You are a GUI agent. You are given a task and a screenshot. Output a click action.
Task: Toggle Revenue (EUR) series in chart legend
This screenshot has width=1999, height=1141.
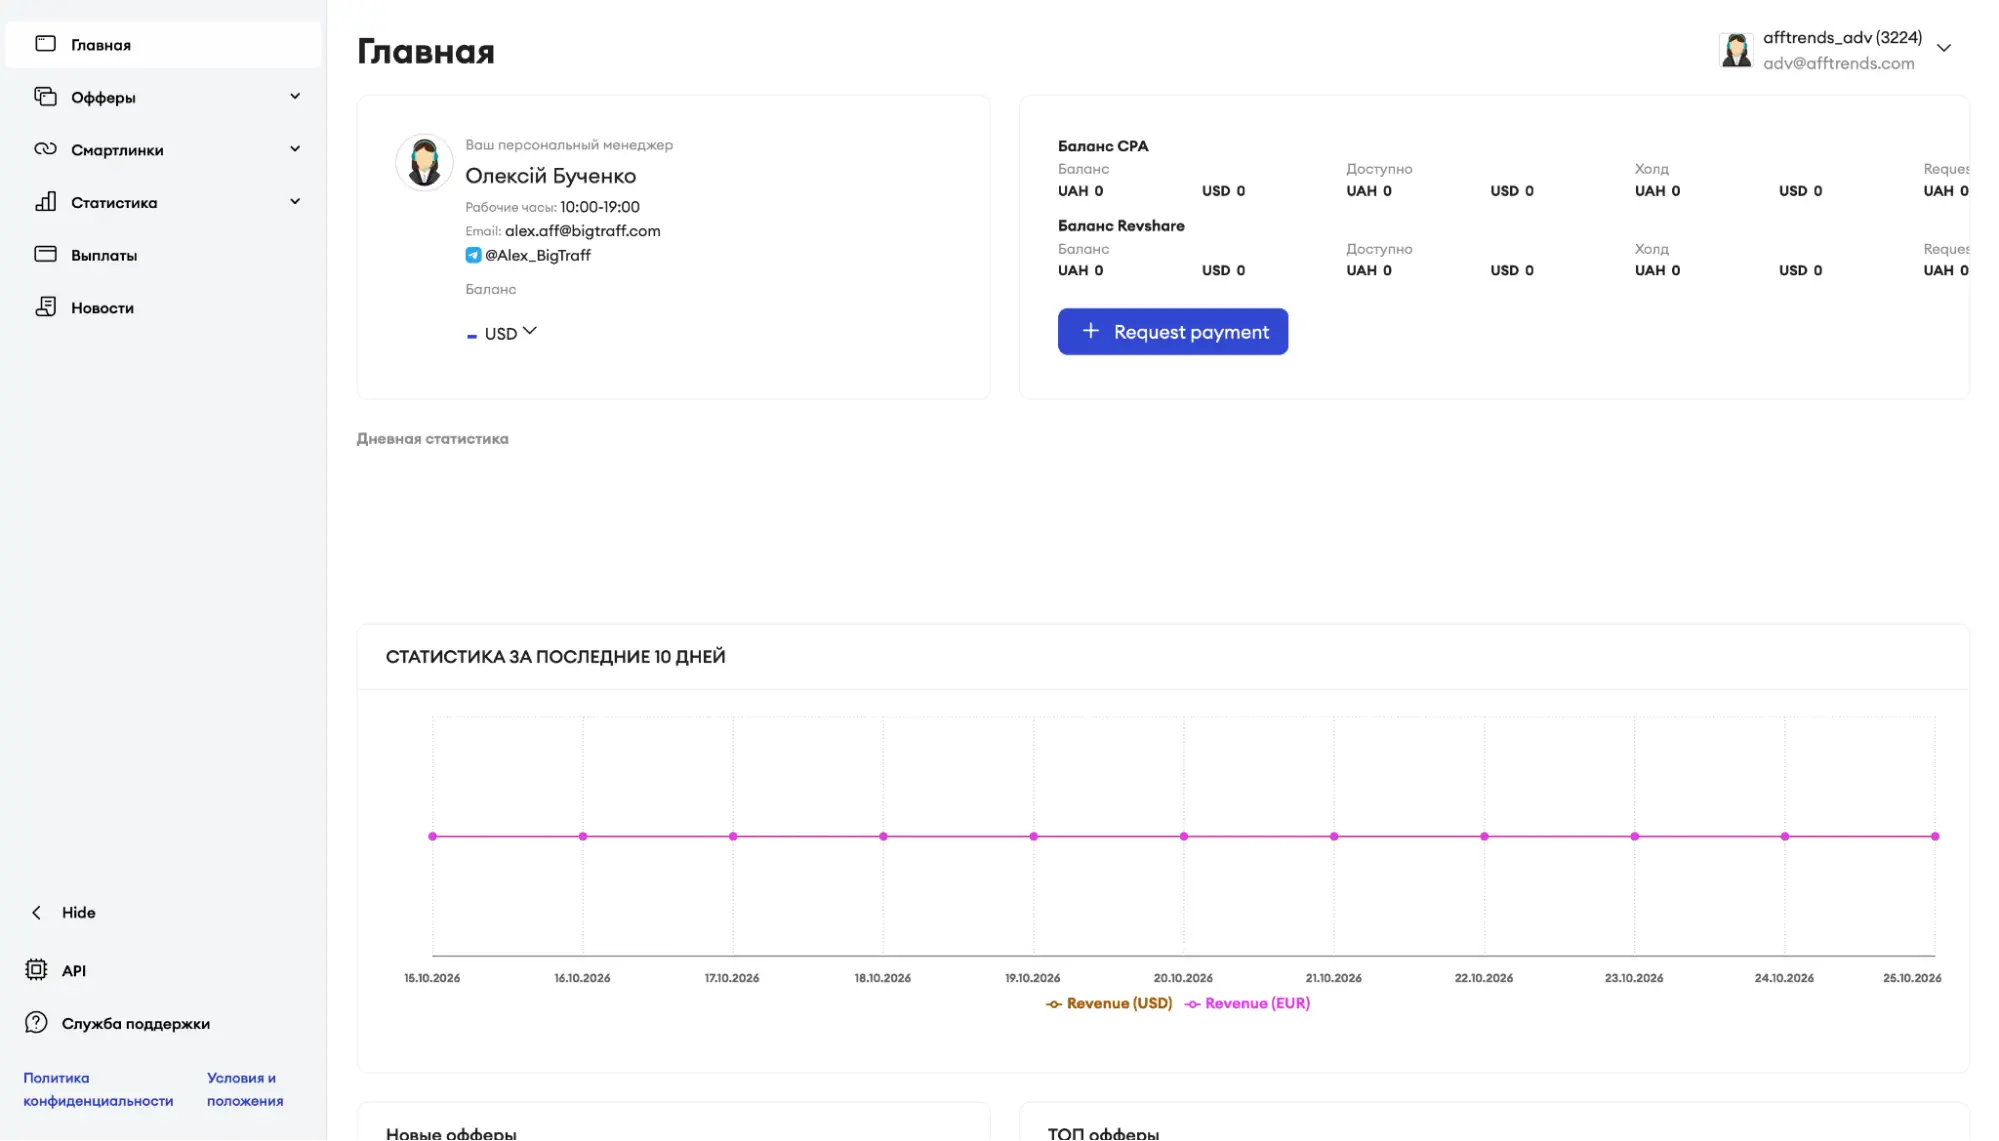(x=1247, y=1004)
